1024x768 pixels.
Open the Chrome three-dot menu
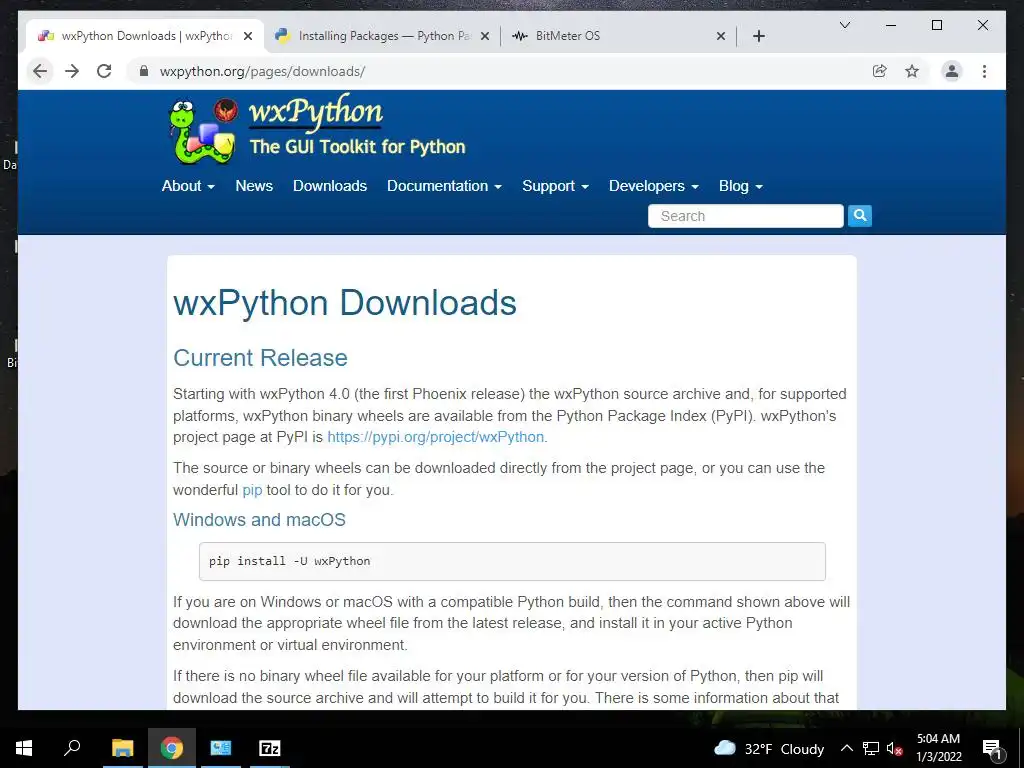[x=984, y=71]
